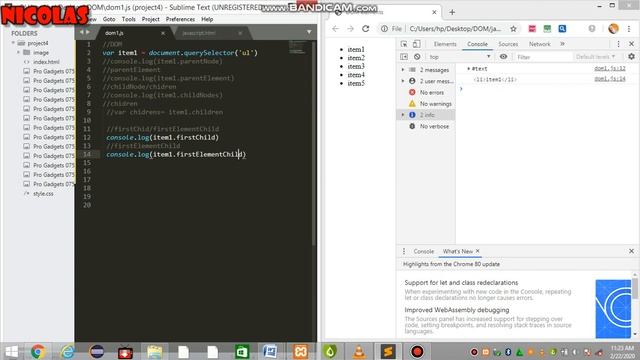The height and width of the screenshot is (360, 640).
Task: Open the top context dropdown in console
Action: 459,57
